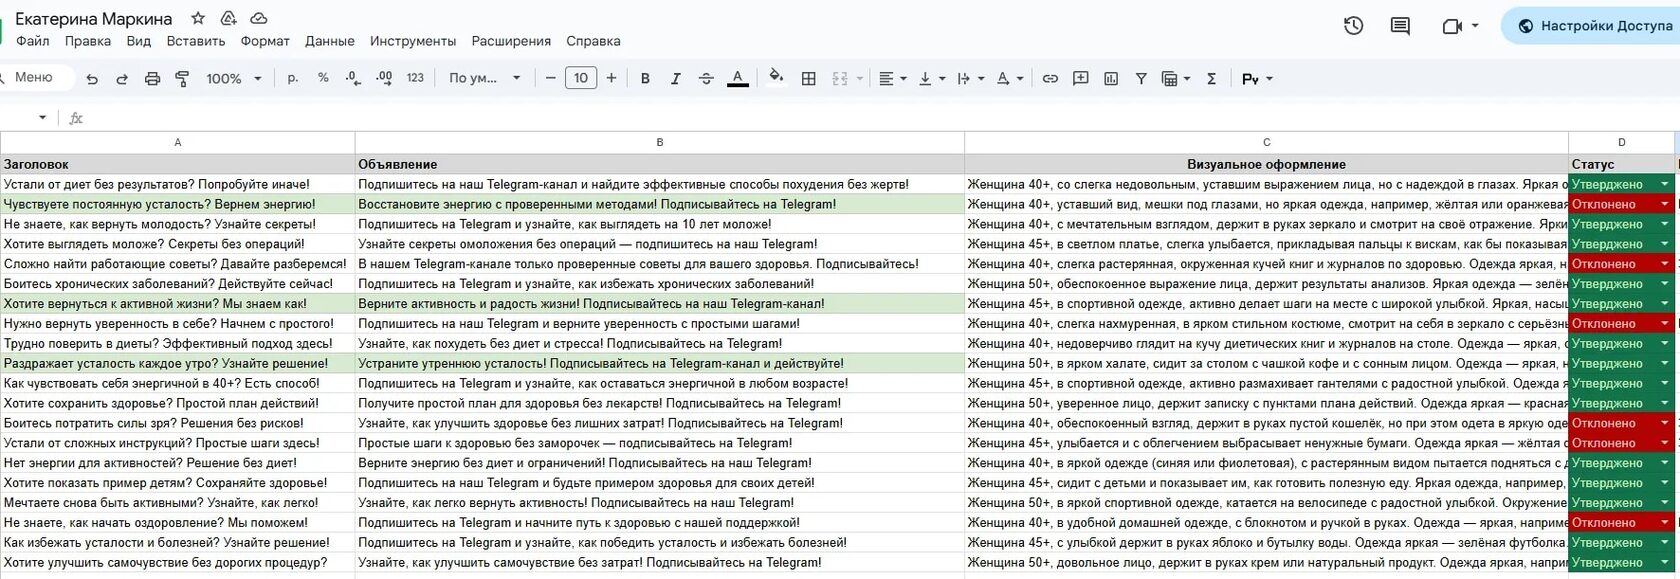The width and height of the screenshot is (1680, 579).
Task: Star the Екатерина Маркина document
Action: [198, 18]
